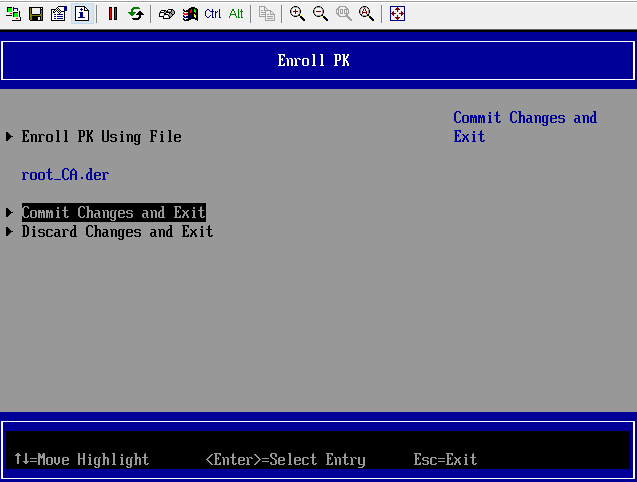This screenshot has width=637, height=482.
Task: Click the zoom out magnifier icon
Action: pos(320,14)
